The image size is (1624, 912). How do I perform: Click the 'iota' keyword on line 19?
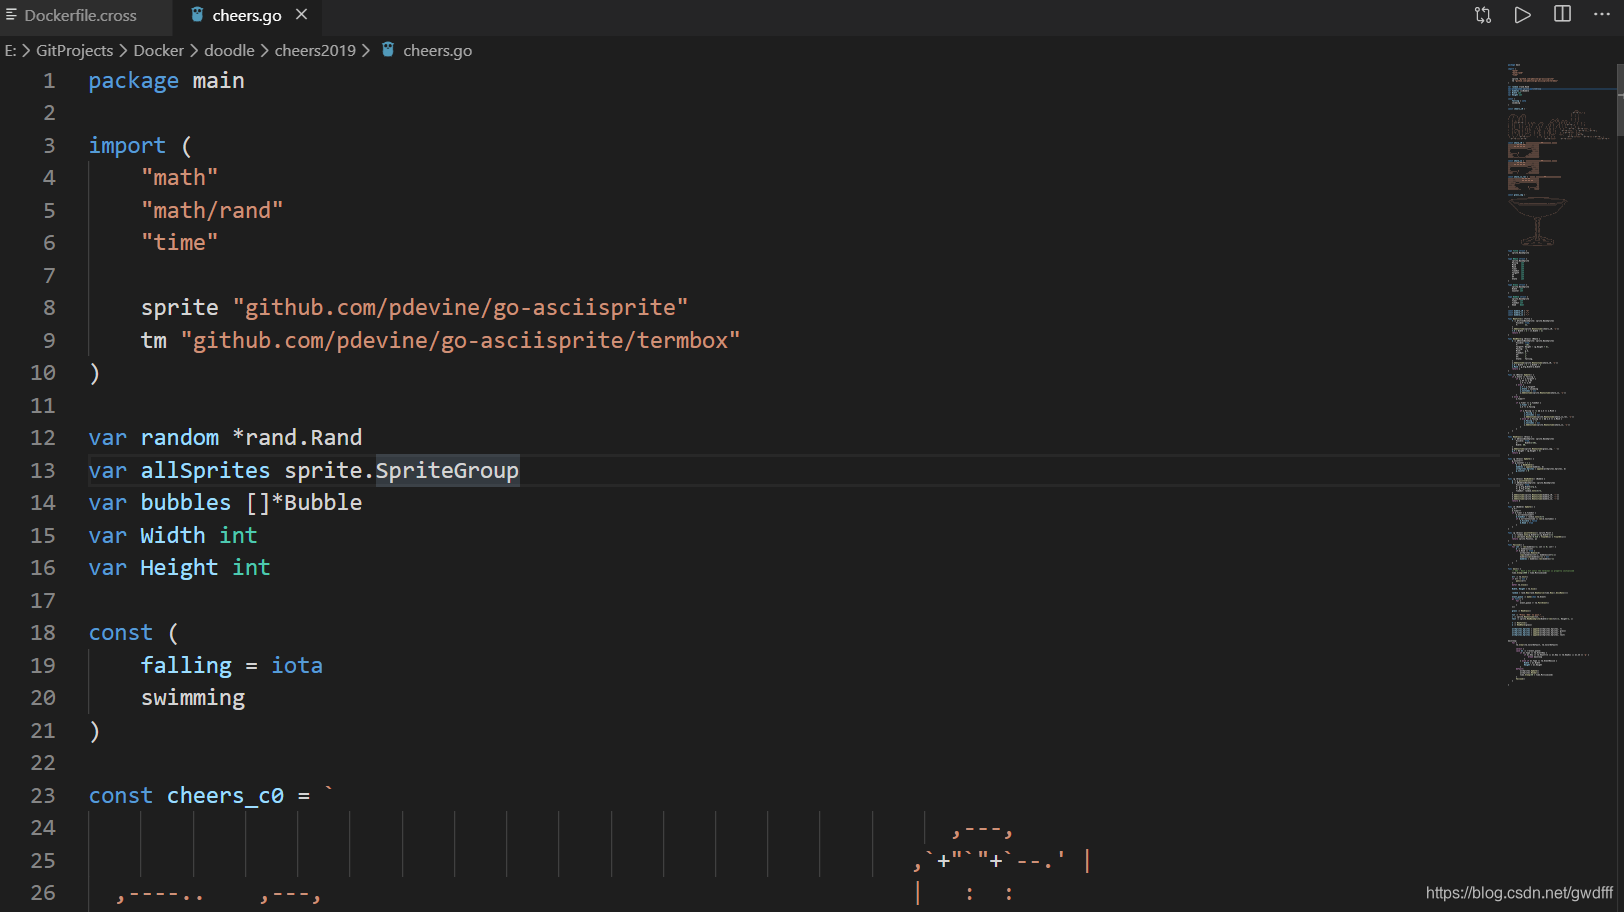point(297,665)
